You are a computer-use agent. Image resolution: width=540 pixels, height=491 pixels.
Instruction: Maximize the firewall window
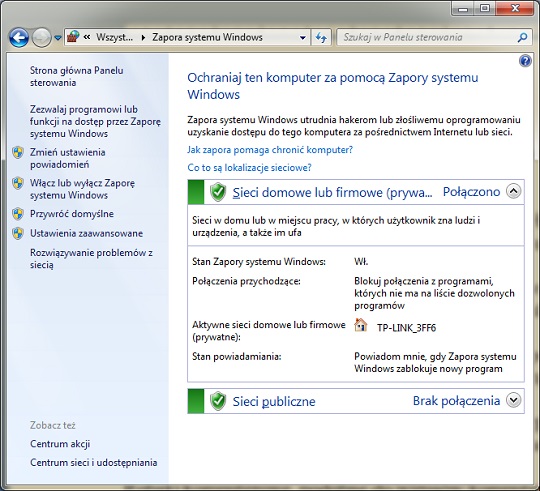coord(485,8)
